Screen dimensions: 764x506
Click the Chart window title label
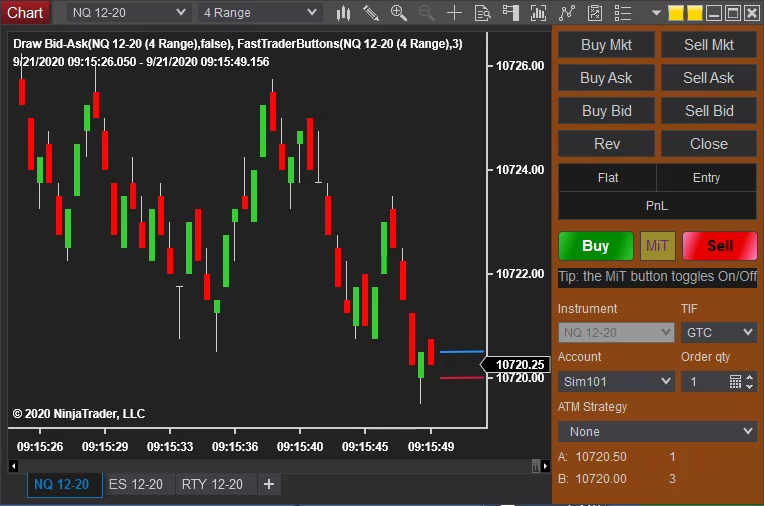(25, 12)
